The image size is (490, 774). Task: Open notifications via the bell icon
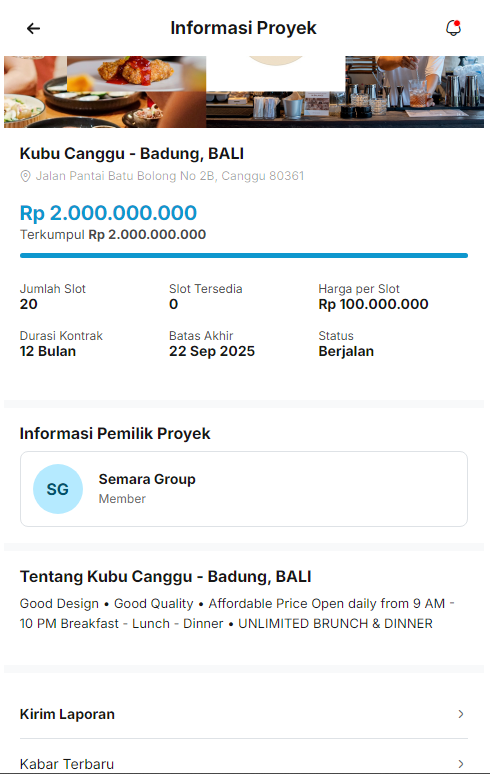(453, 28)
